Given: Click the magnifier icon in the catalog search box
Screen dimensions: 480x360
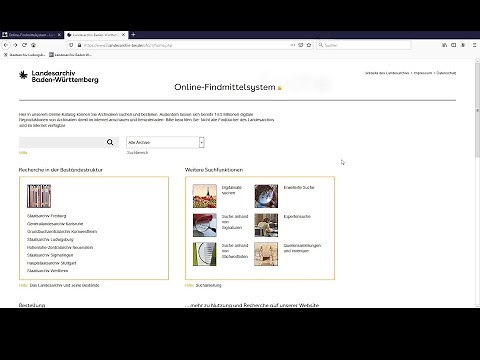Looking at the screenshot, I should [x=110, y=142].
